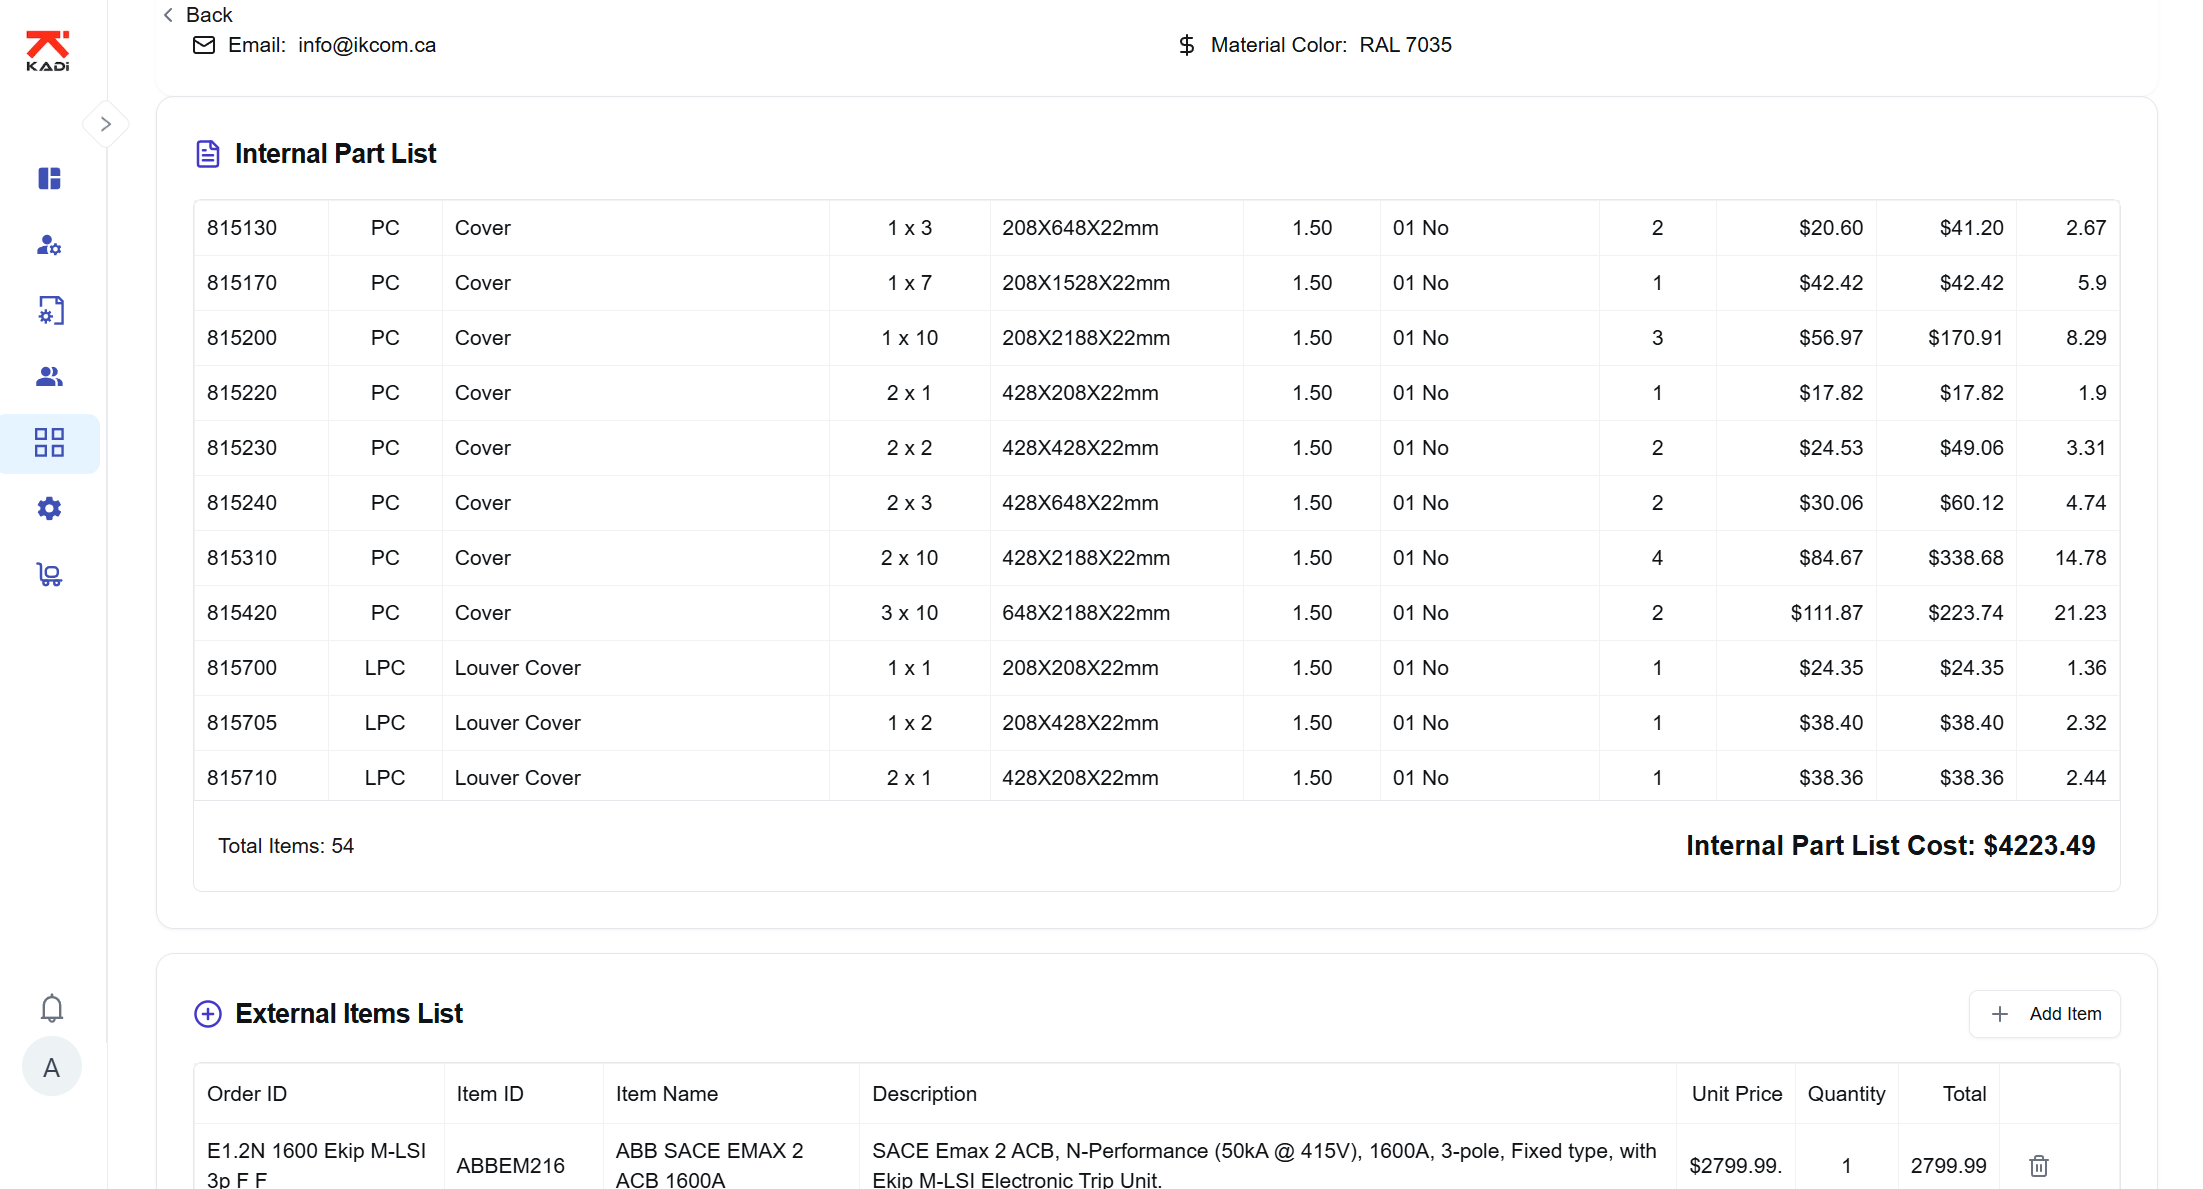Click the Order ID column header
Viewport: 2203px width, 1189px height.
click(x=247, y=1094)
